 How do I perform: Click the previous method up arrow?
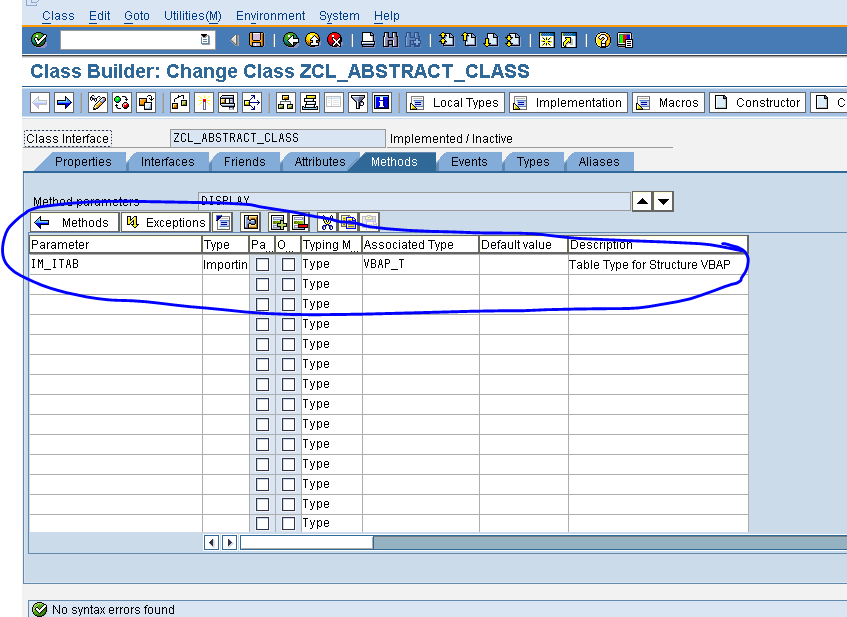tap(642, 202)
